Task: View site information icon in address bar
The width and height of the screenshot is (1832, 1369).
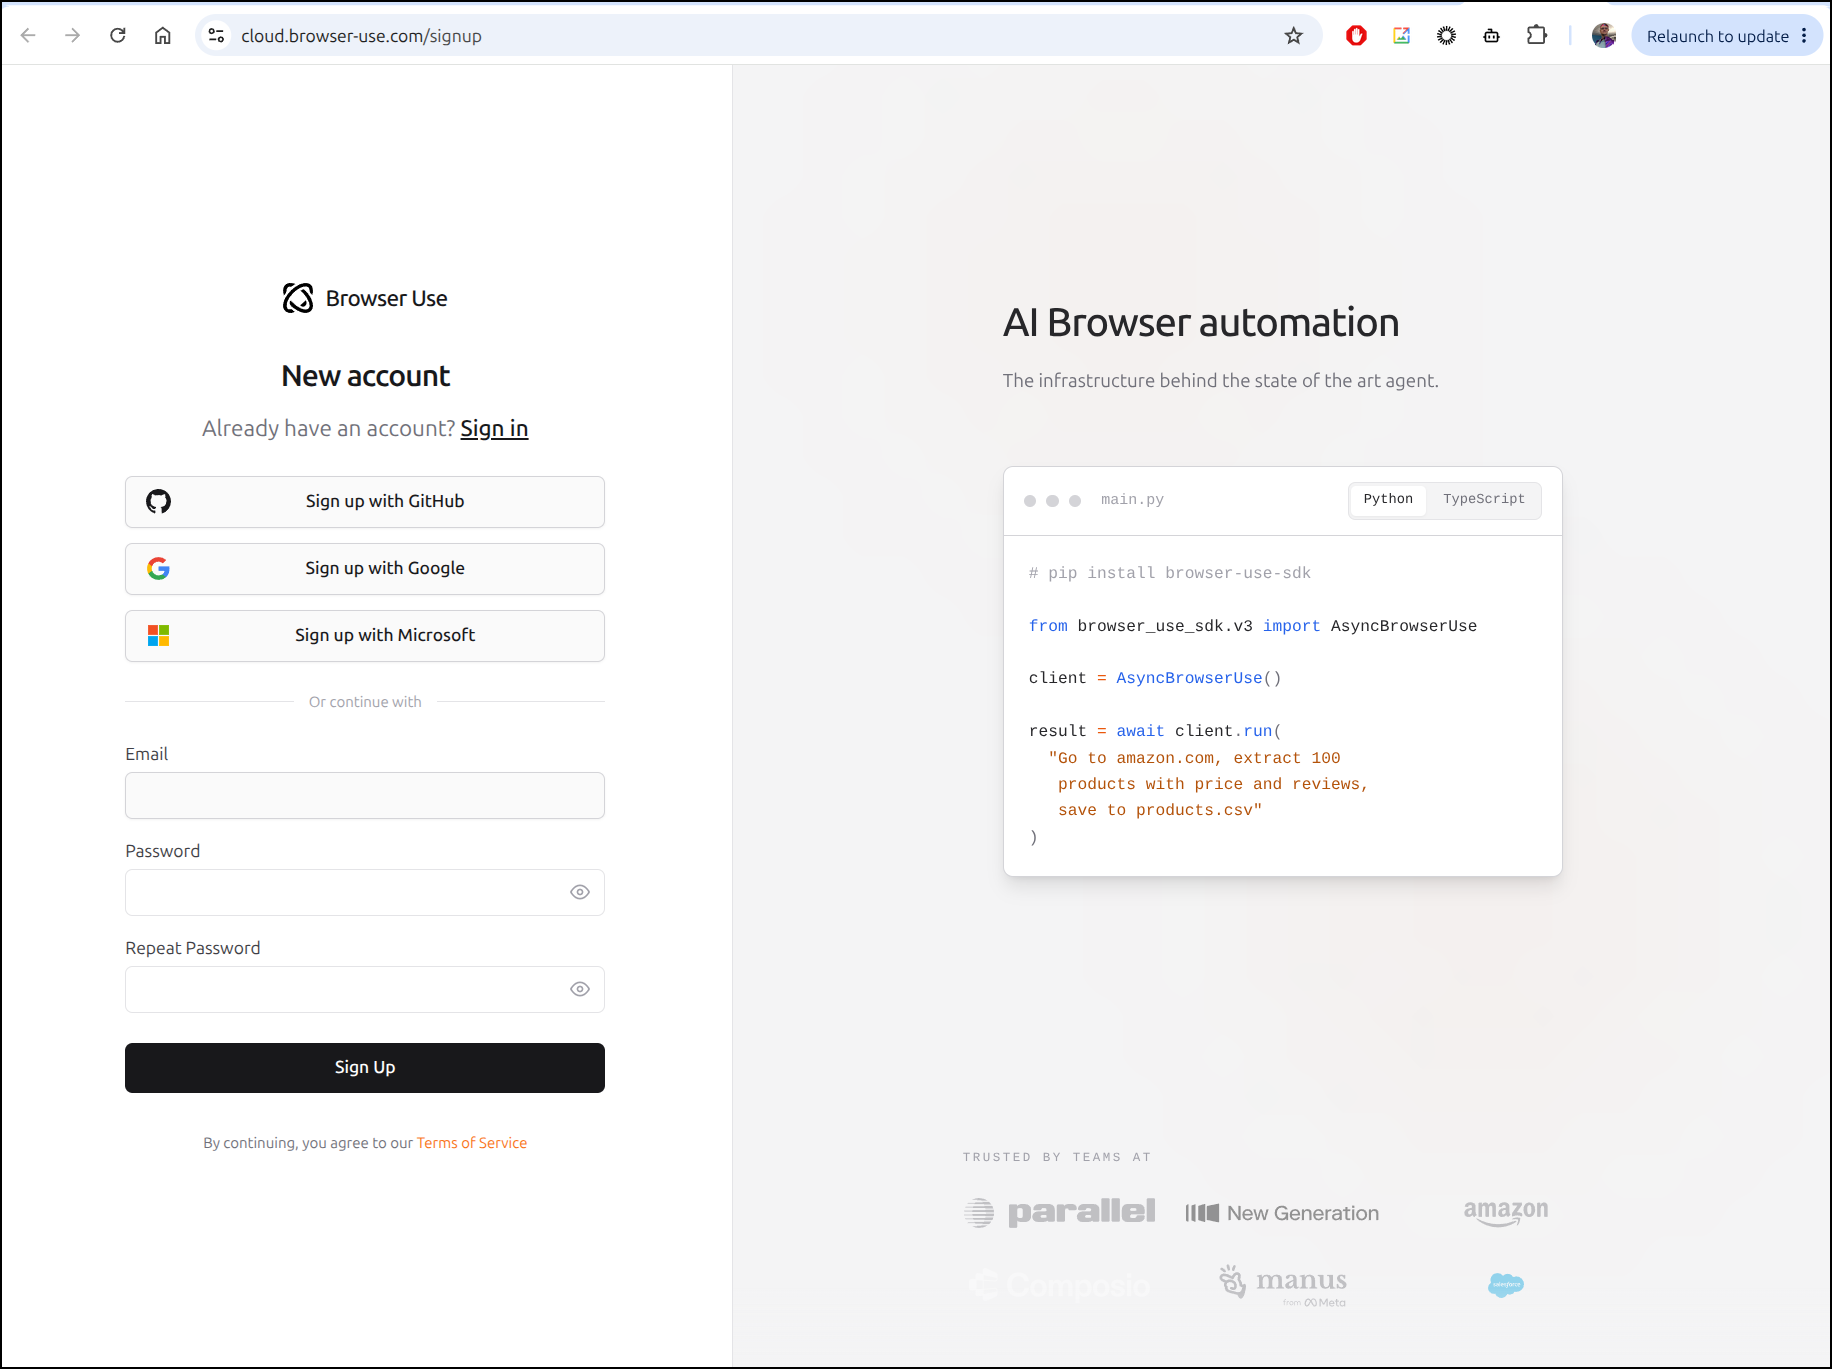Action: [x=216, y=36]
